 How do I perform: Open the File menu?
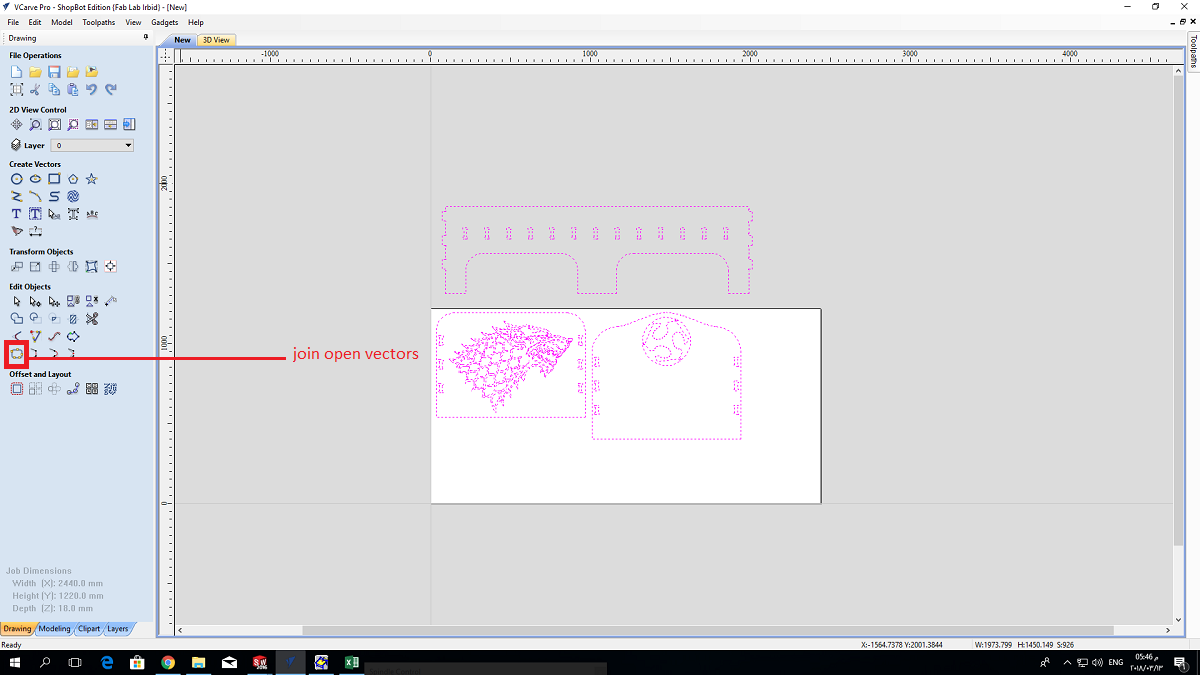point(13,22)
